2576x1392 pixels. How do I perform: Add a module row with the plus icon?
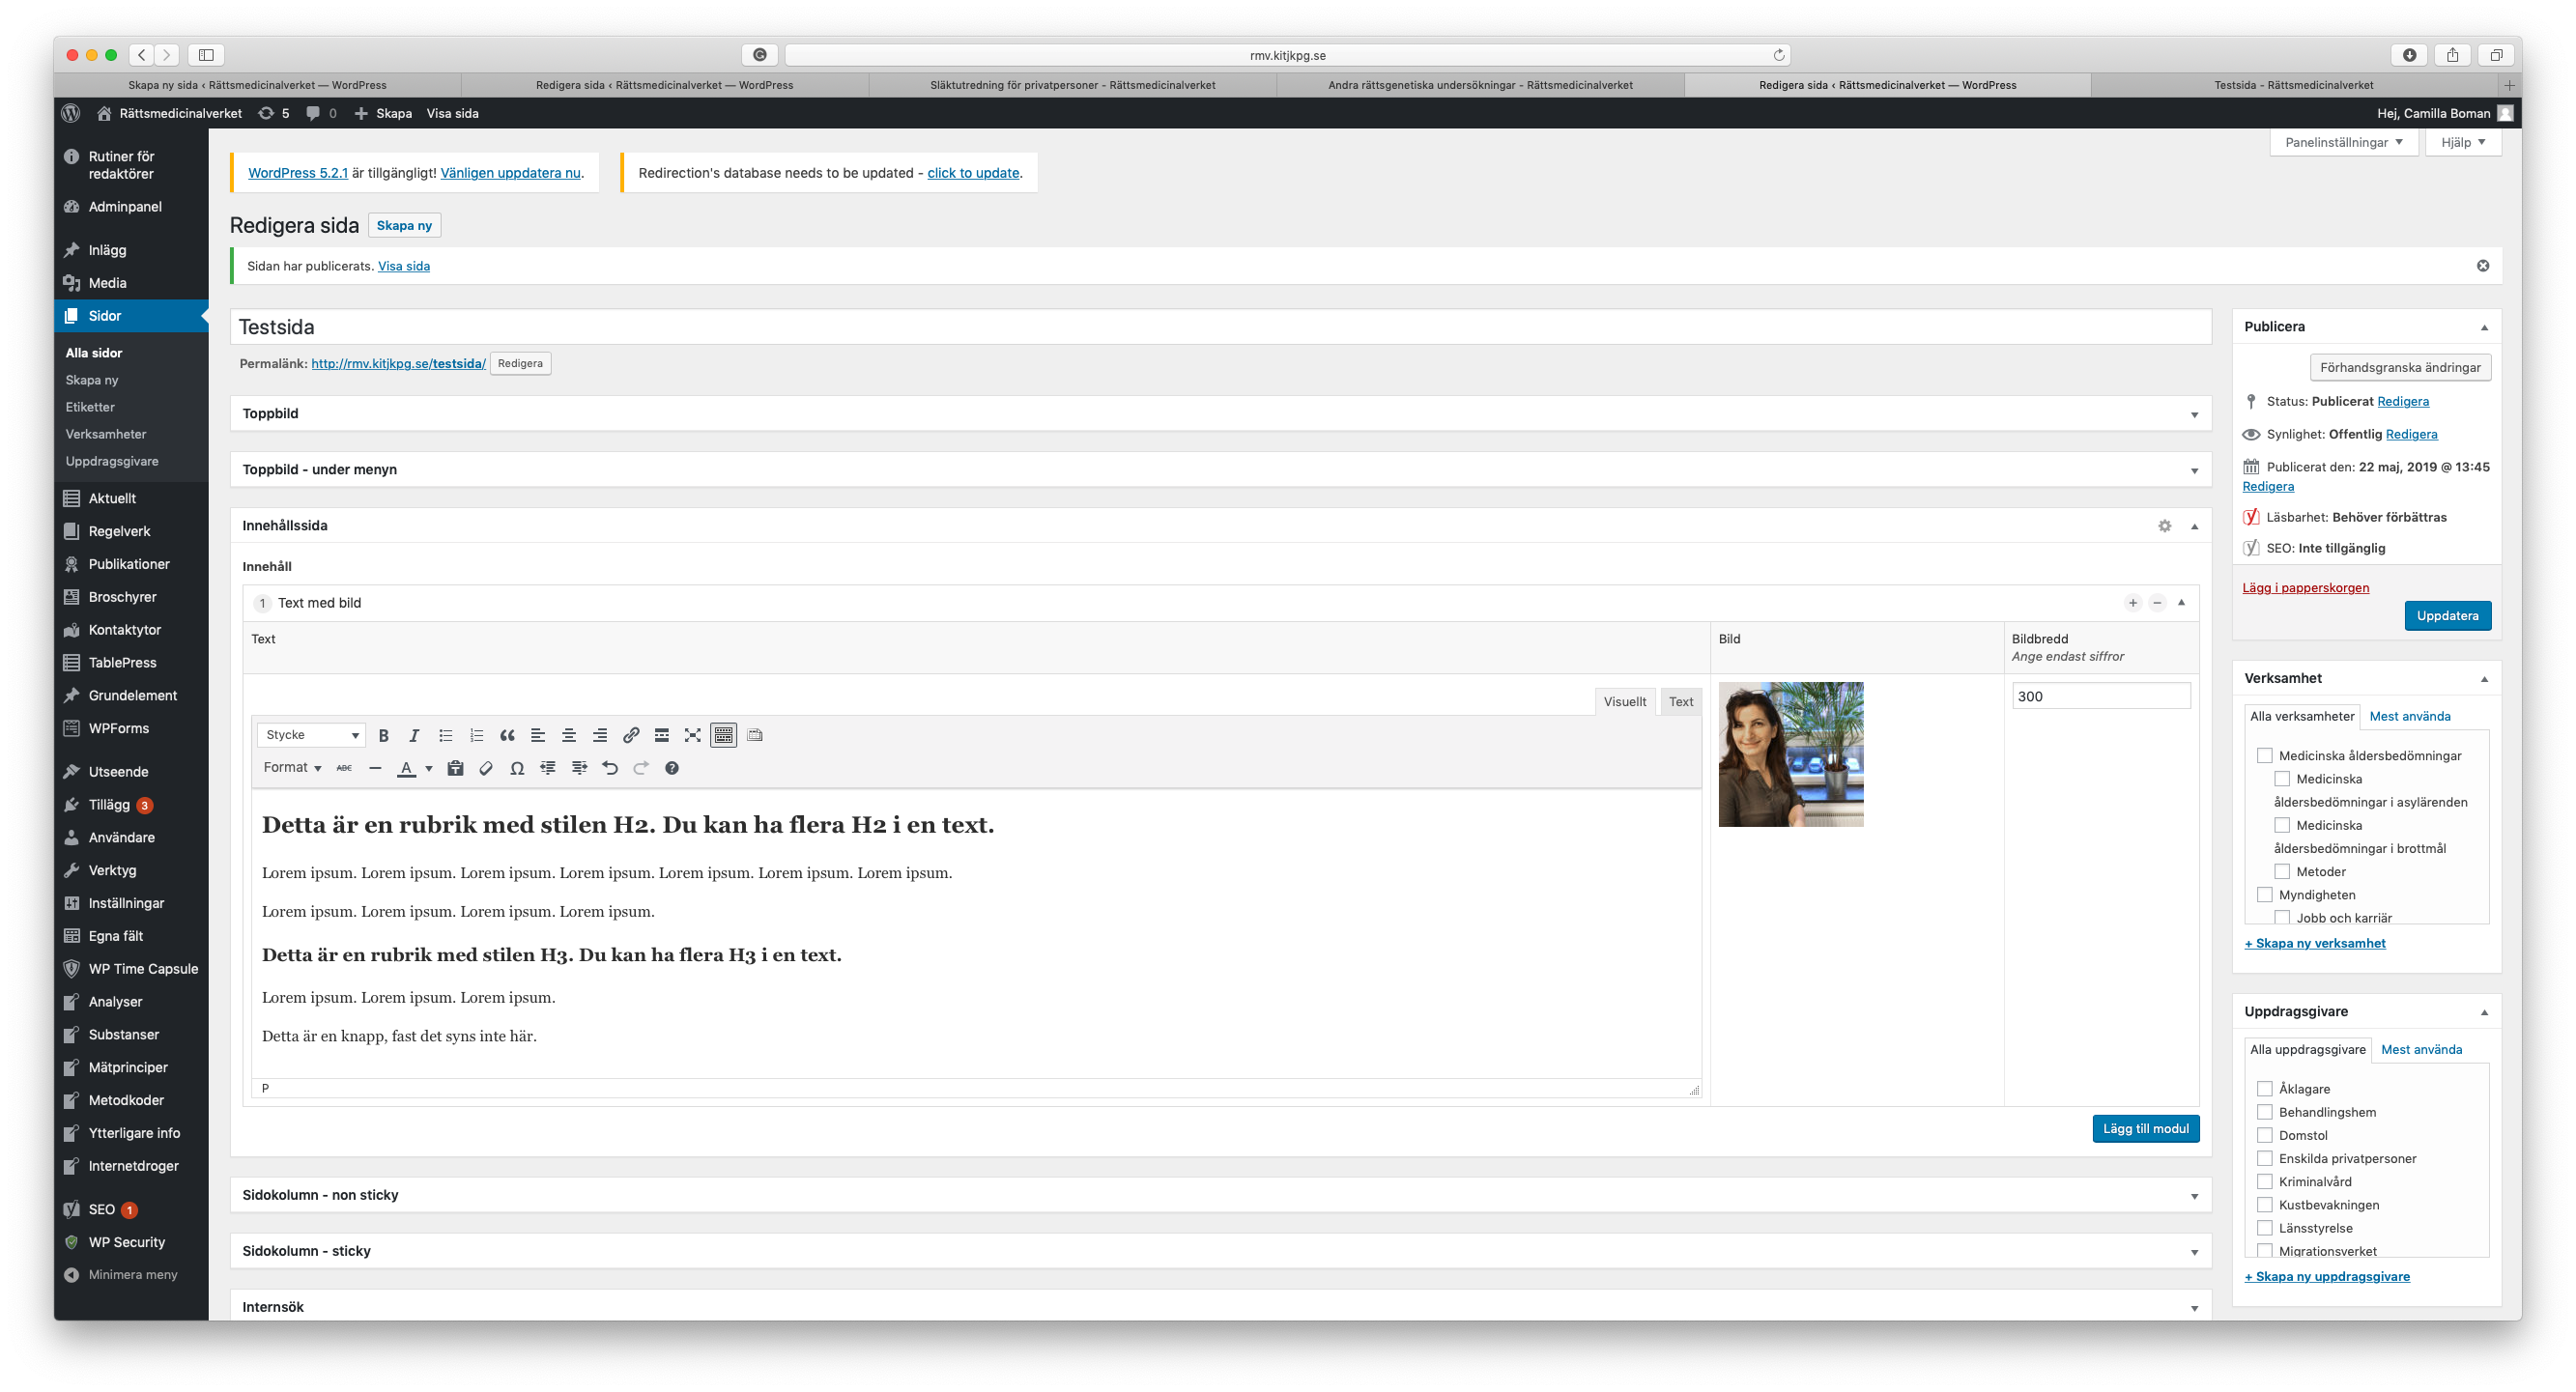[2133, 603]
